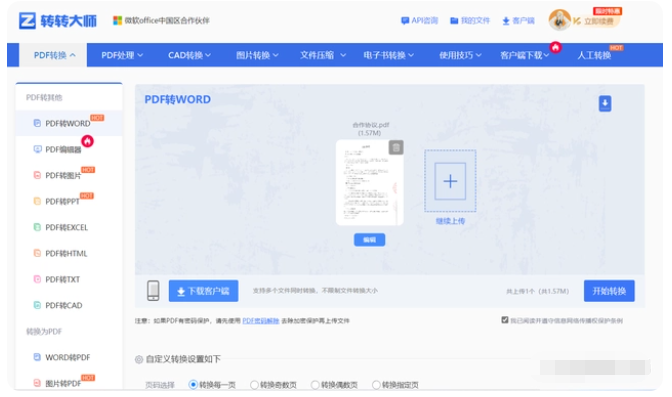The width and height of the screenshot is (672, 397).
Task: Click the PDF转PPT sidebar icon
Action: tap(37, 201)
